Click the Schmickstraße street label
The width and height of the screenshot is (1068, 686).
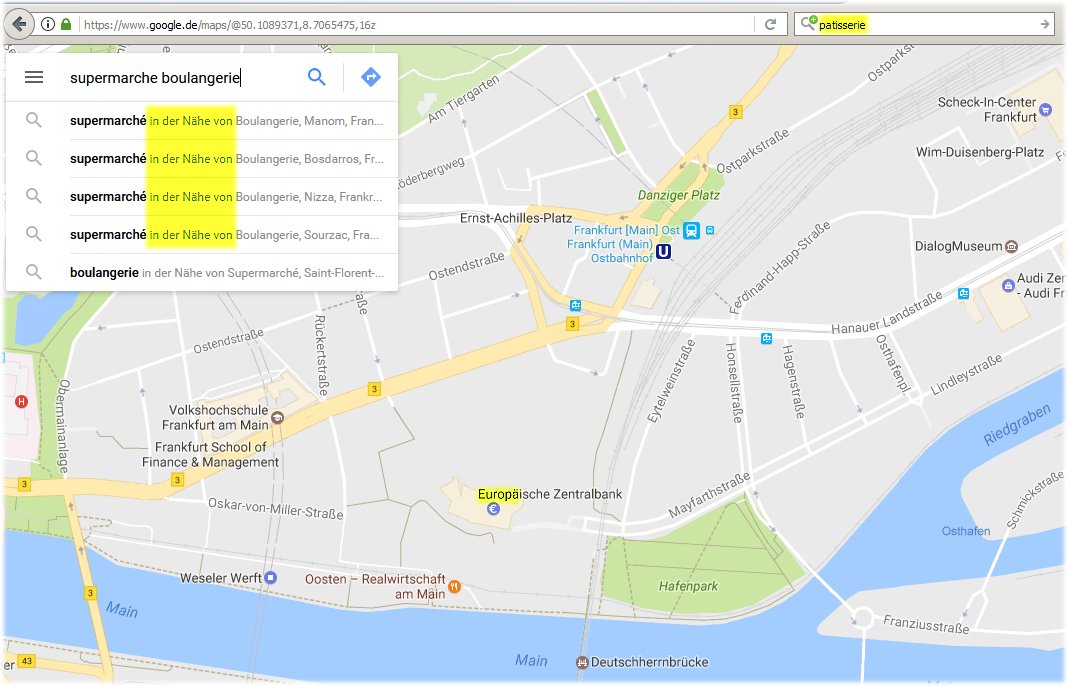tap(1034, 501)
